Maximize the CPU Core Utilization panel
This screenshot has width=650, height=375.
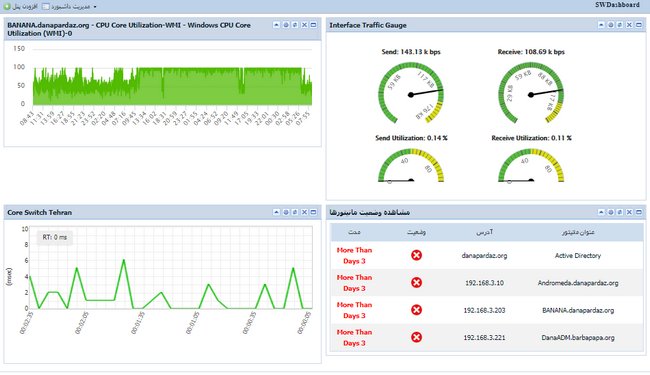point(313,25)
